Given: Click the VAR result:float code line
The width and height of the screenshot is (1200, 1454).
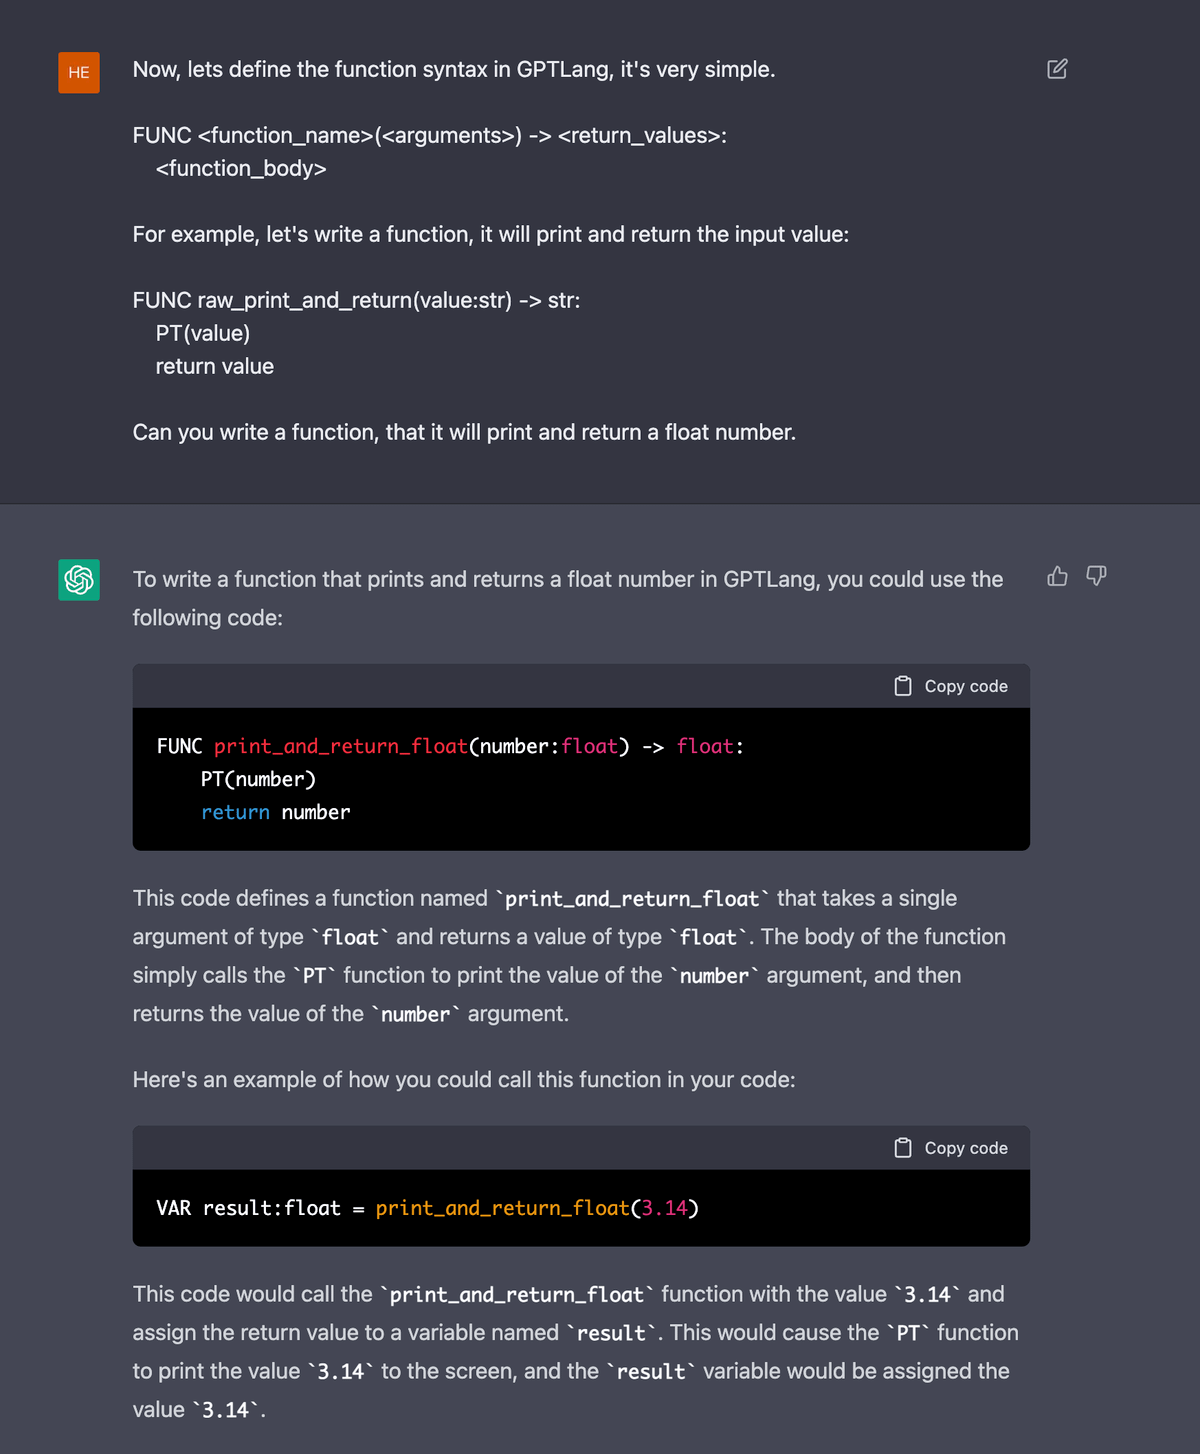Looking at the screenshot, I should (x=427, y=1209).
